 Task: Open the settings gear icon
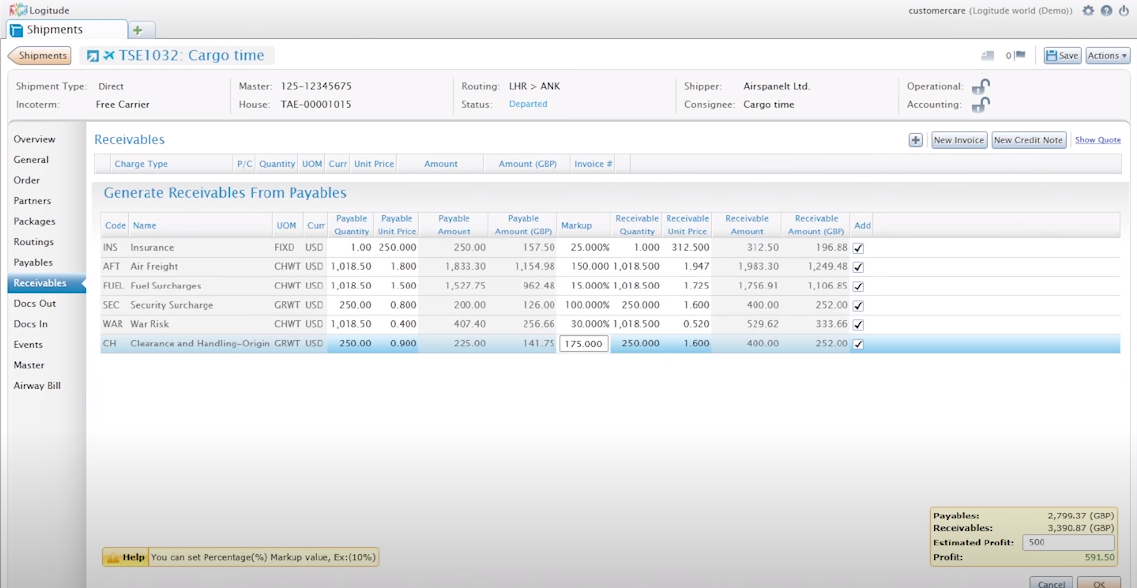point(1088,11)
